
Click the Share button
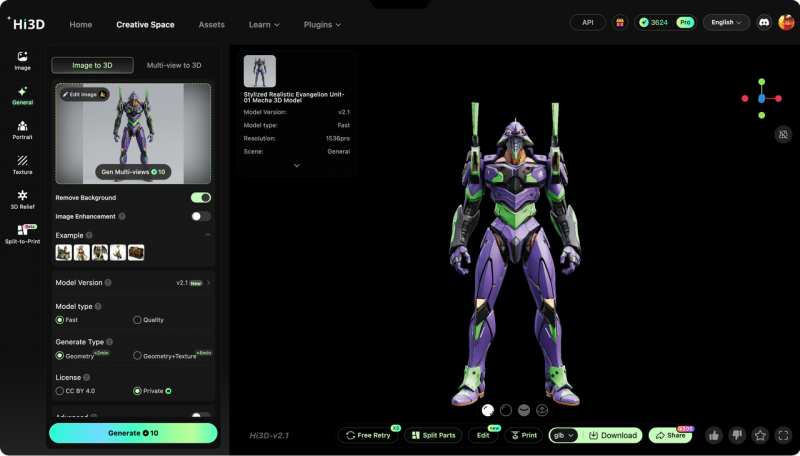(670, 435)
